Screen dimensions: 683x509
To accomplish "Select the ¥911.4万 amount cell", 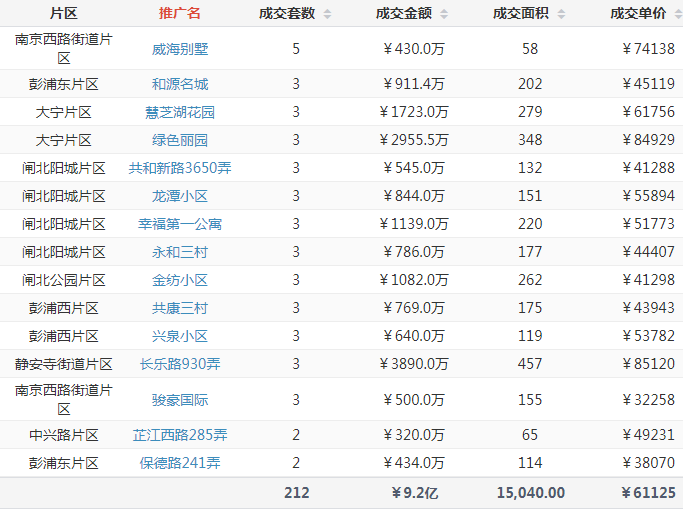I will pos(413,84).
